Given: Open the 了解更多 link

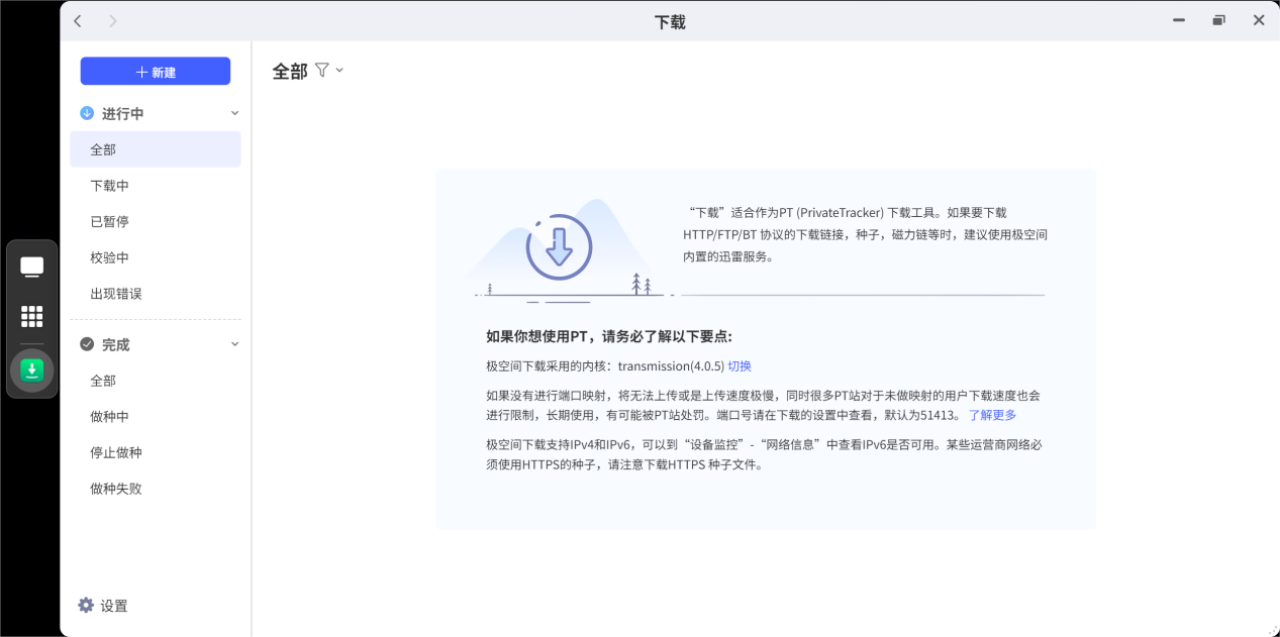Looking at the screenshot, I should click(x=992, y=415).
